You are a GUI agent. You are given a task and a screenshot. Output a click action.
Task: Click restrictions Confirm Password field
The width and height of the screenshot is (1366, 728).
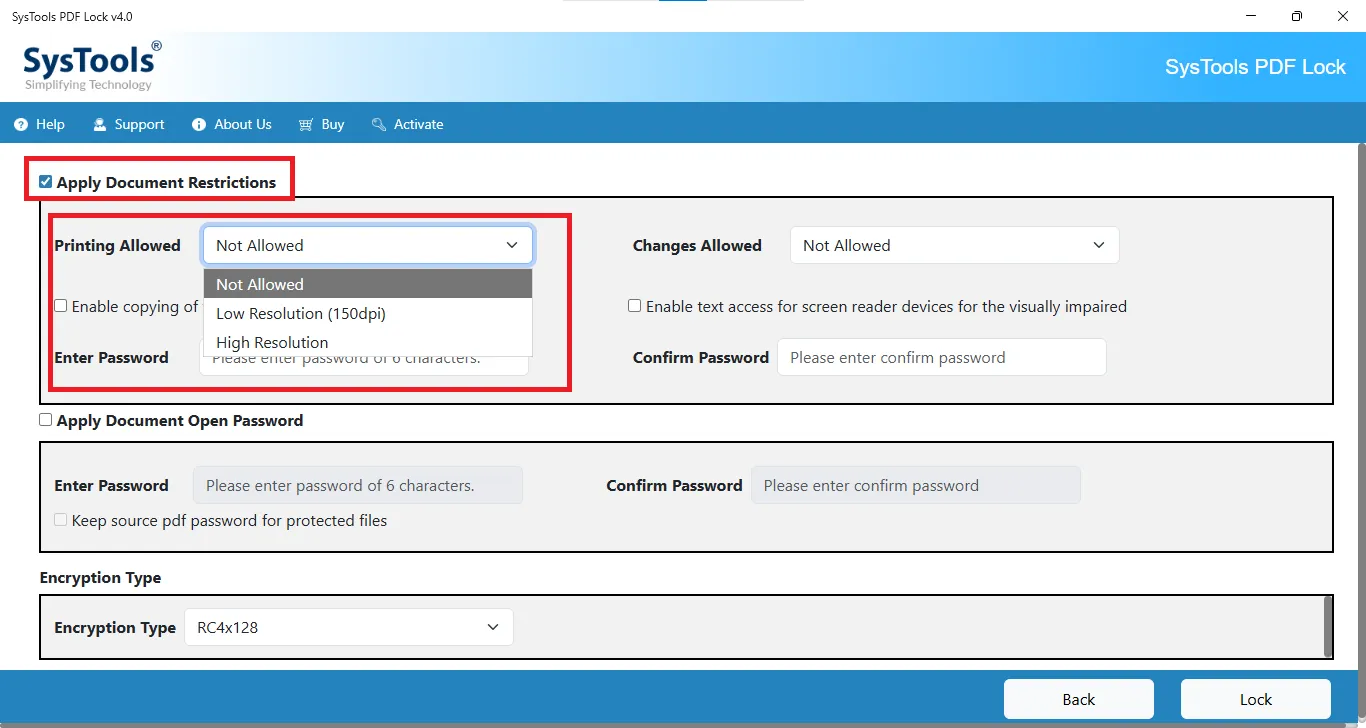942,357
